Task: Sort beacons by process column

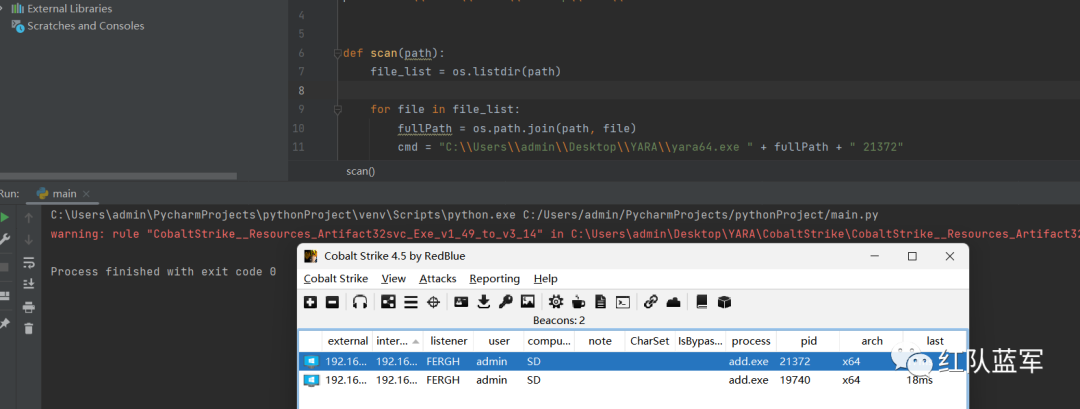Action: click(x=751, y=341)
